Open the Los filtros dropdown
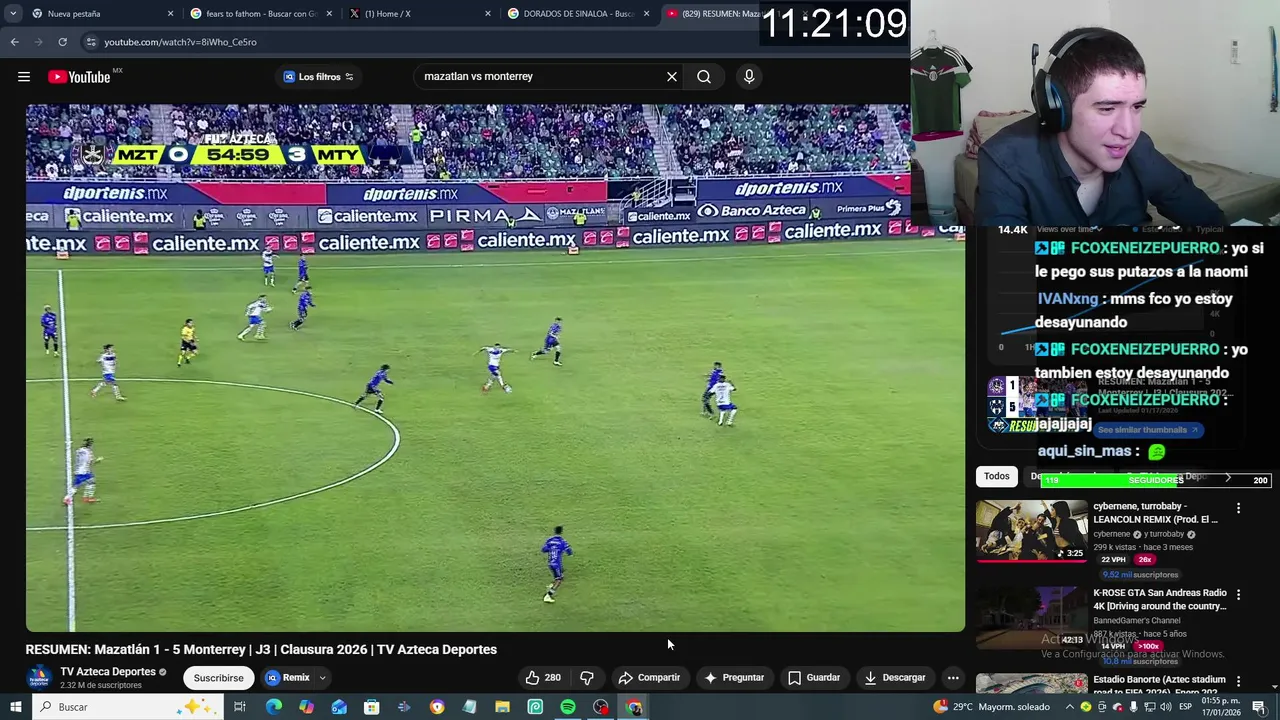The width and height of the screenshot is (1280, 720). tap(318, 77)
